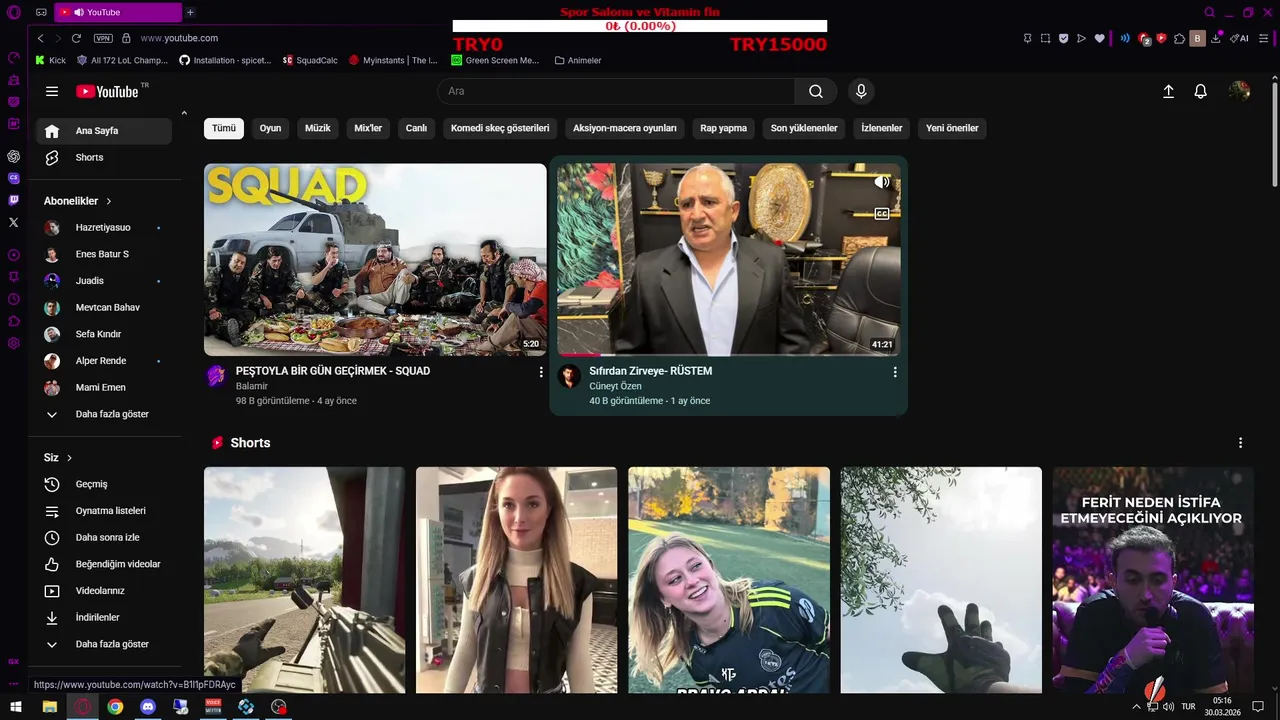
Task: Select the Rap yapma chip
Action: pos(723,128)
